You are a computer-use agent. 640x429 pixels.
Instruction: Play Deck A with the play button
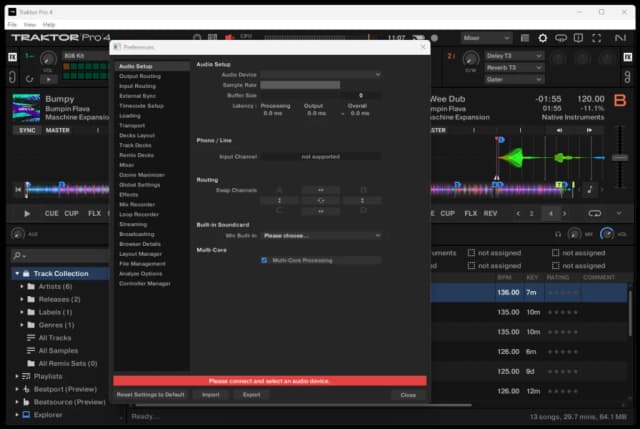tap(27, 213)
